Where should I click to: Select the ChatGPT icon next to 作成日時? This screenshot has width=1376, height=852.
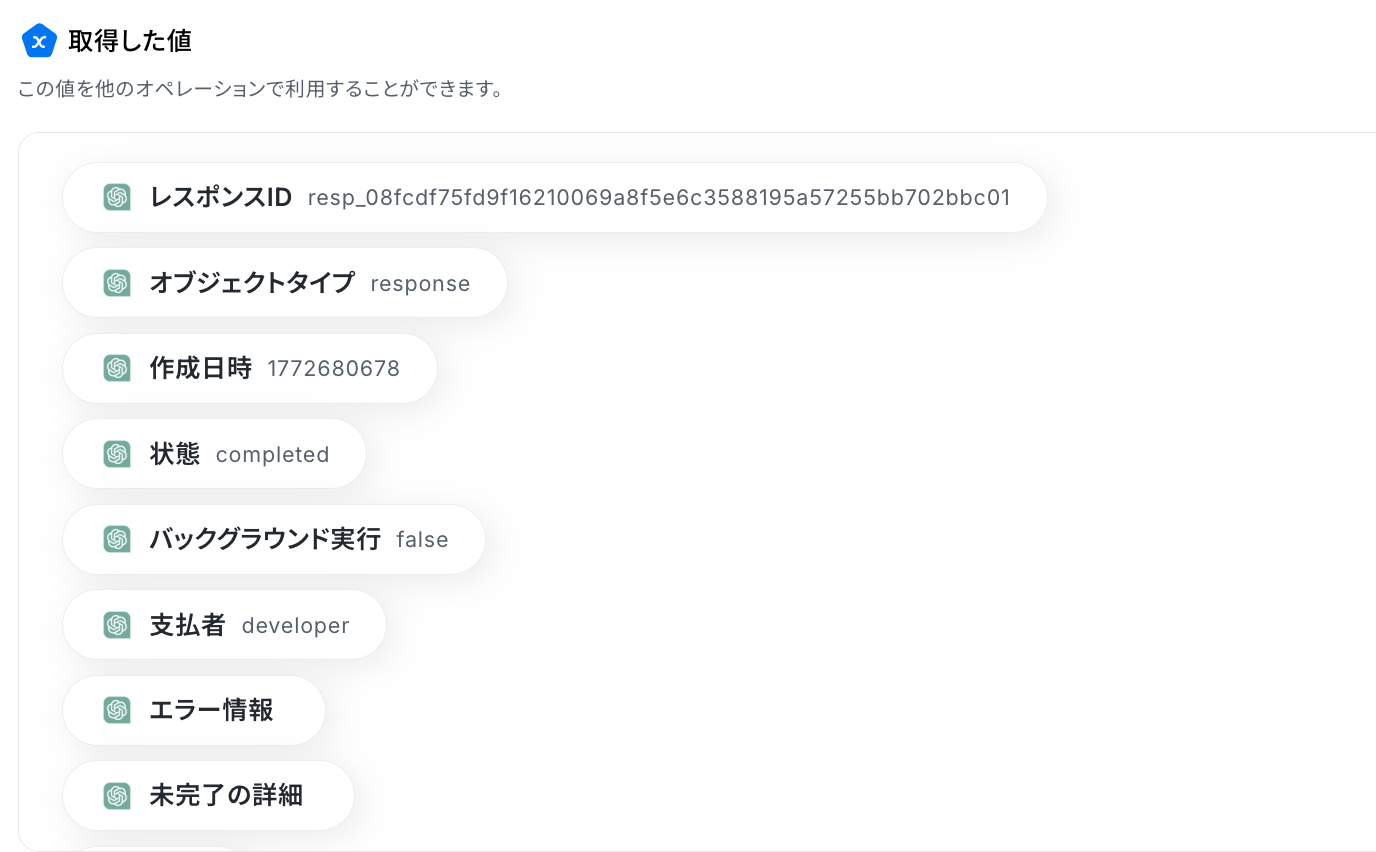click(117, 368)
